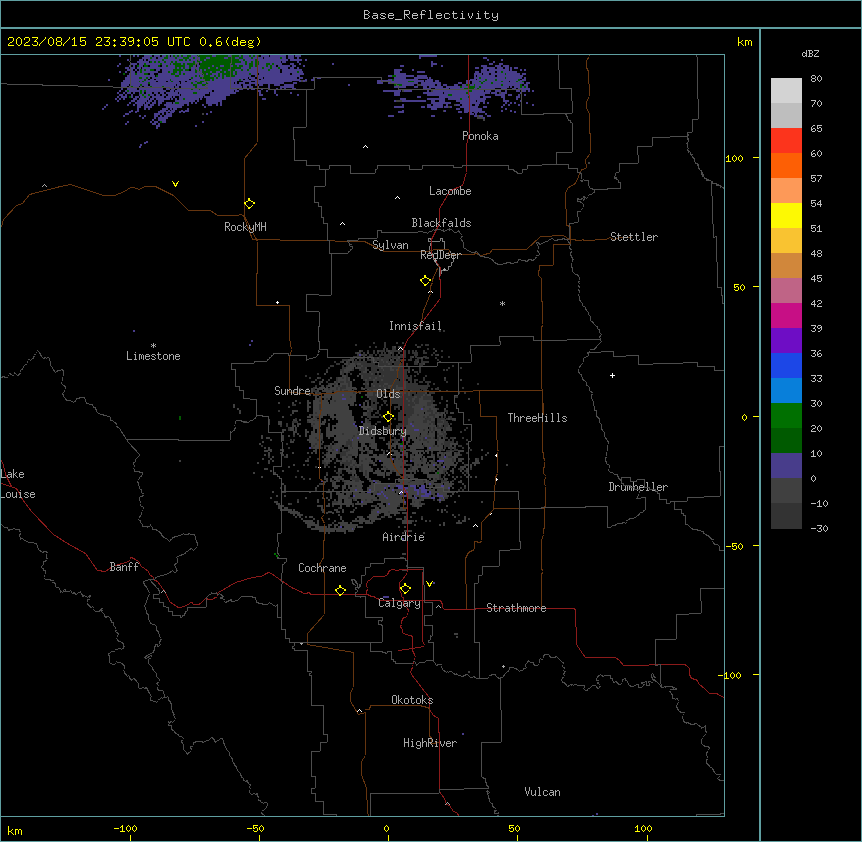Click the Blackfalds city label

point(441,223)
